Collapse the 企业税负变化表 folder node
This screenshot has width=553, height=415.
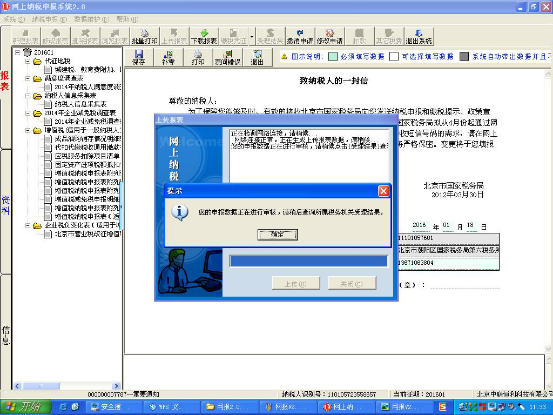click(x=28, y=225)
